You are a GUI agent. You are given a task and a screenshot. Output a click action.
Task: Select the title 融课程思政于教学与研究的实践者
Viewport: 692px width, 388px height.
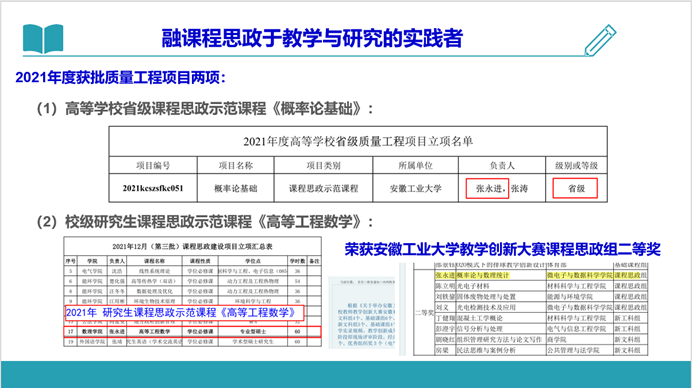(x=312, y=38)
